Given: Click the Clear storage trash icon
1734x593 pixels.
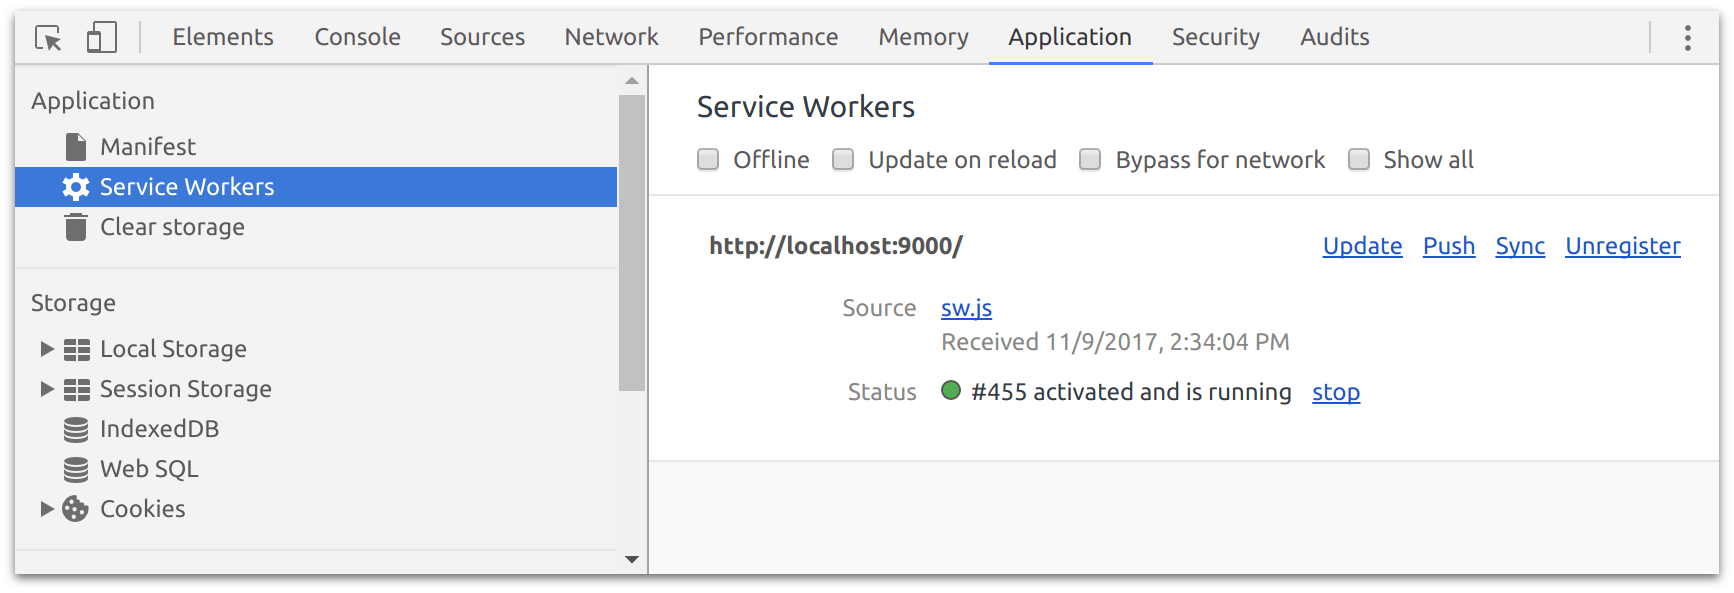Looking at the screenshot, I should point(76,227).
